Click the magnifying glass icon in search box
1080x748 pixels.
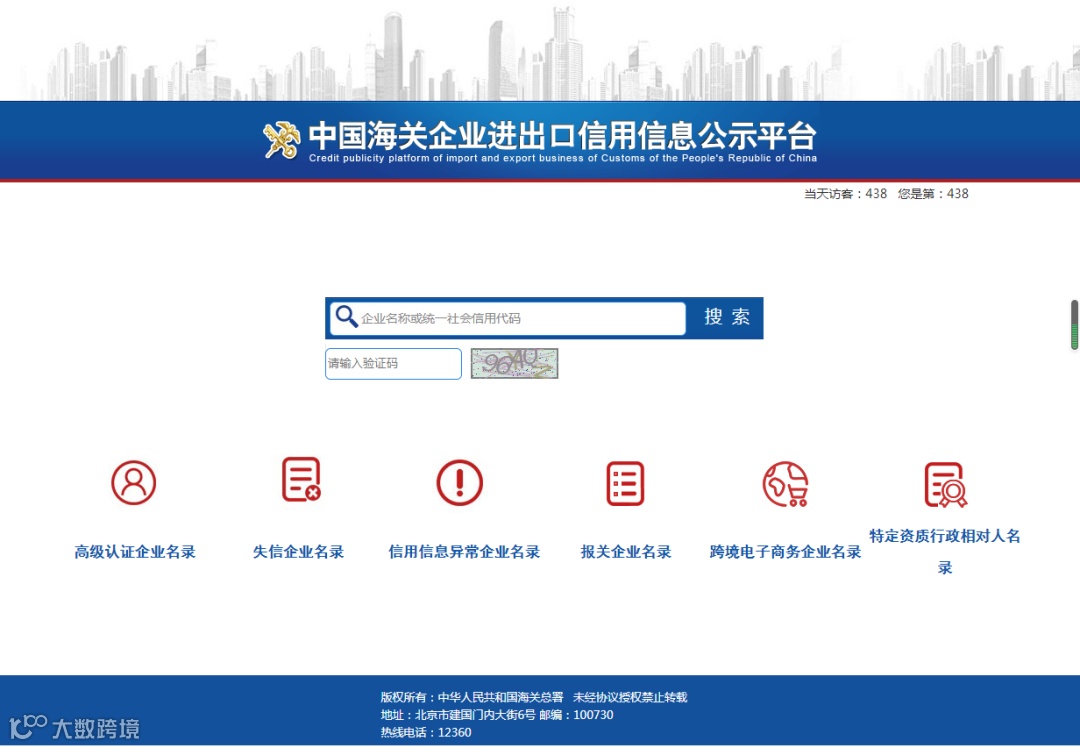pos(346,317)
